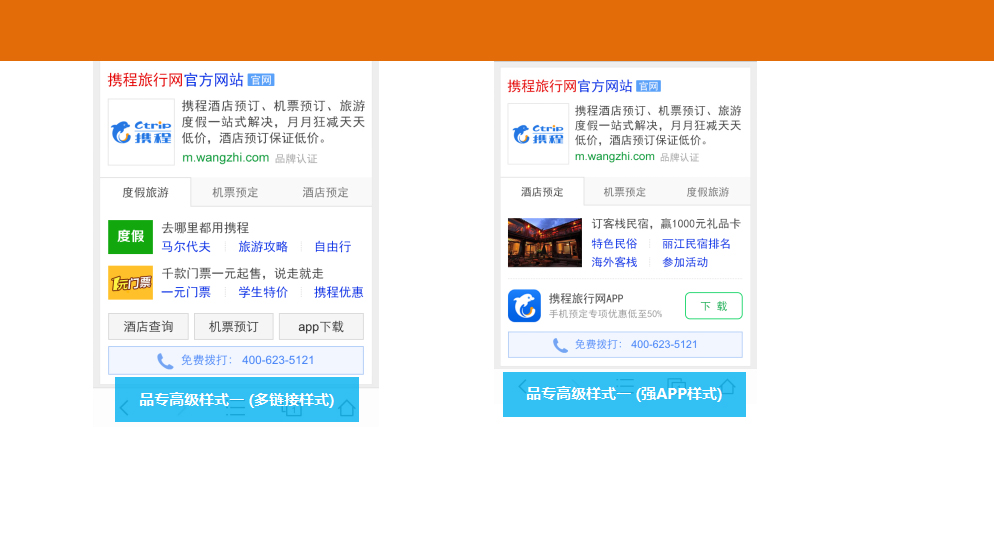Open the 丽江民宿排名 link

tap(696, 243)
